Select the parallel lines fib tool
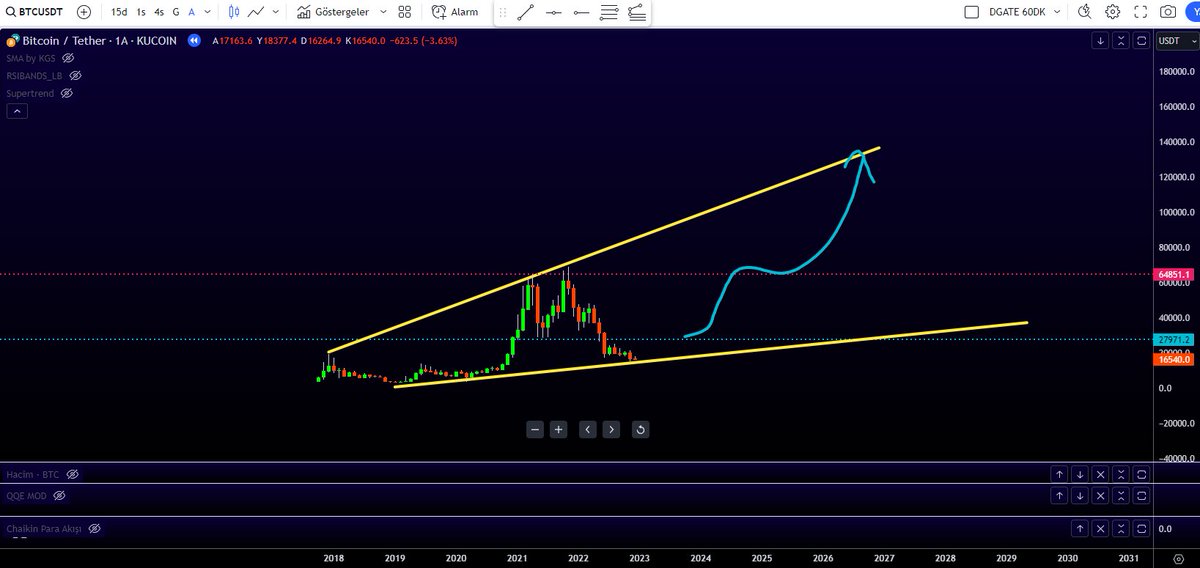 [609, 13]
